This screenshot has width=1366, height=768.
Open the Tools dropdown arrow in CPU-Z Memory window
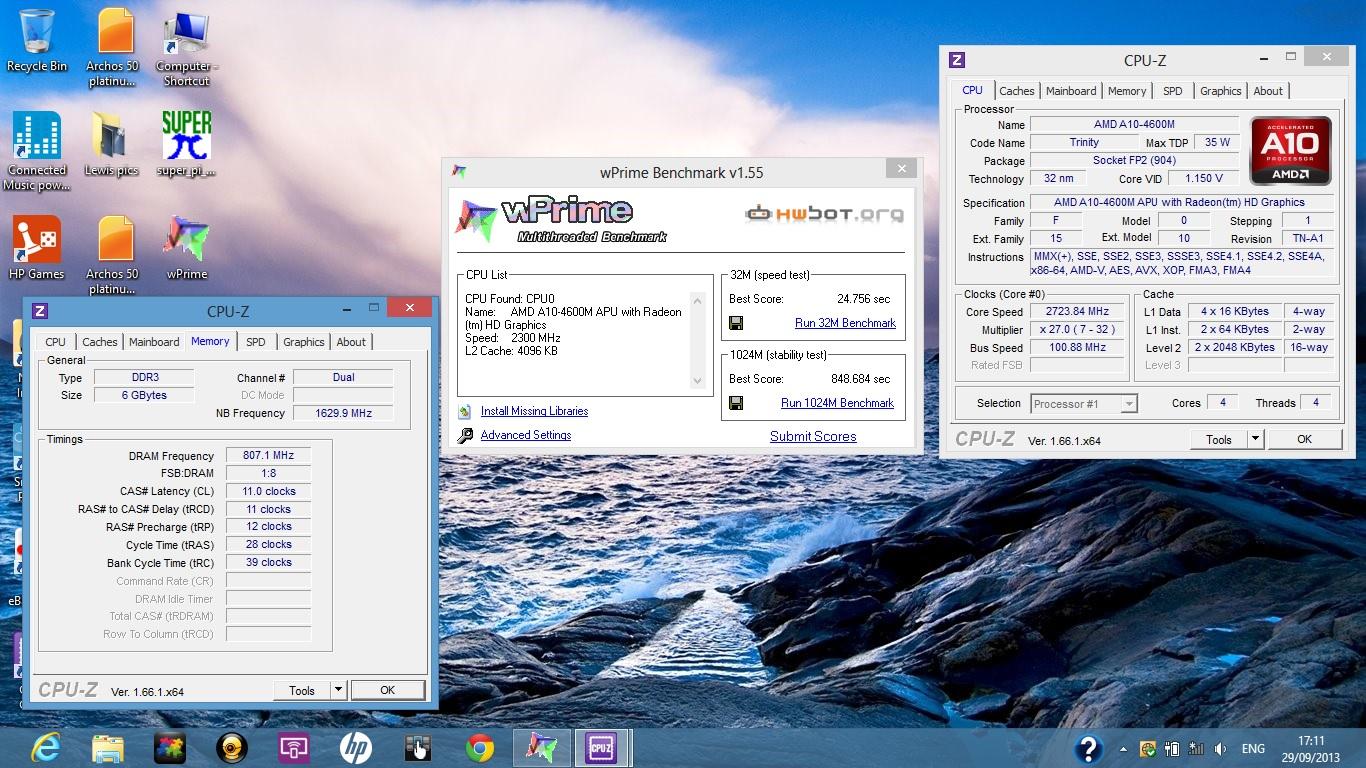[x=338, y=690]
